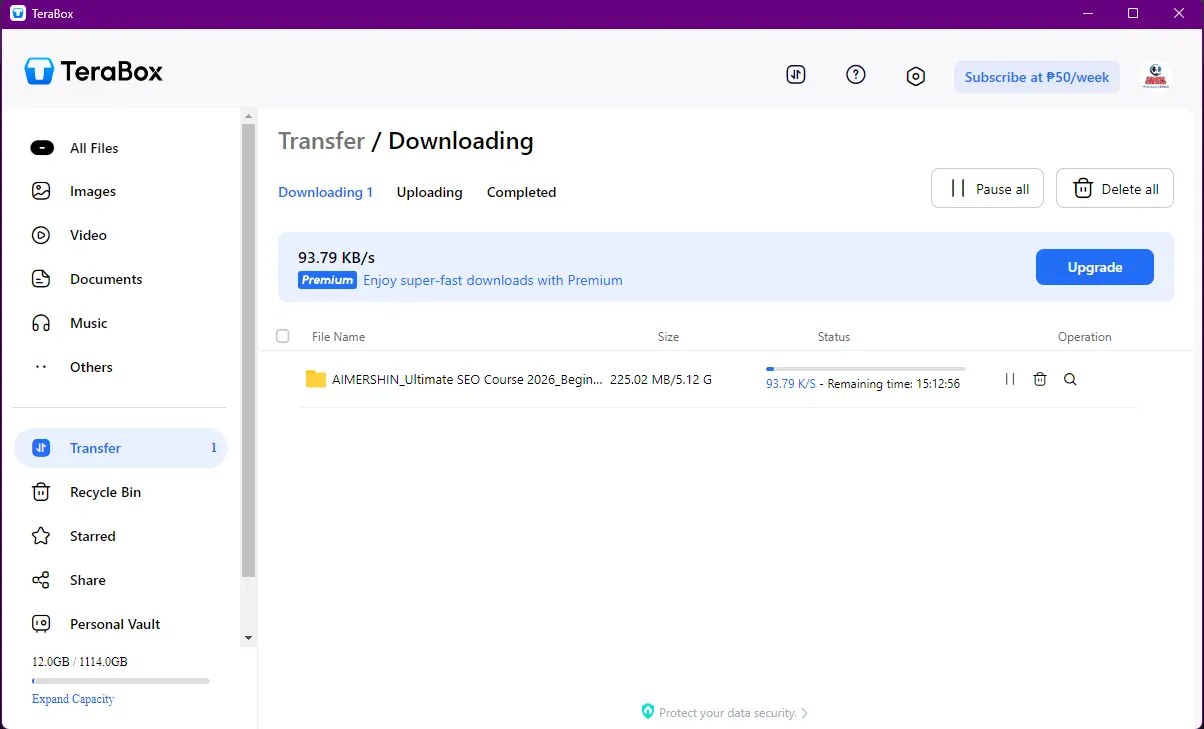The width and height of the screenshot is (1204, 729).
Task: Click the storage usage bar
Action: [x=121, y=681]
